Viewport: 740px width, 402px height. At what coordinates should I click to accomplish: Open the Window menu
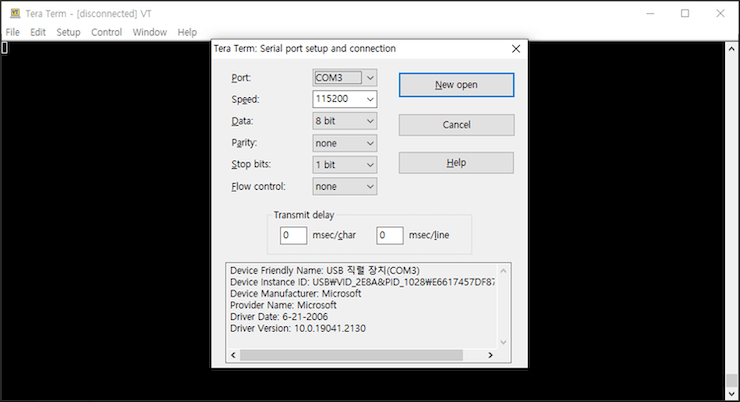(149, 32)
